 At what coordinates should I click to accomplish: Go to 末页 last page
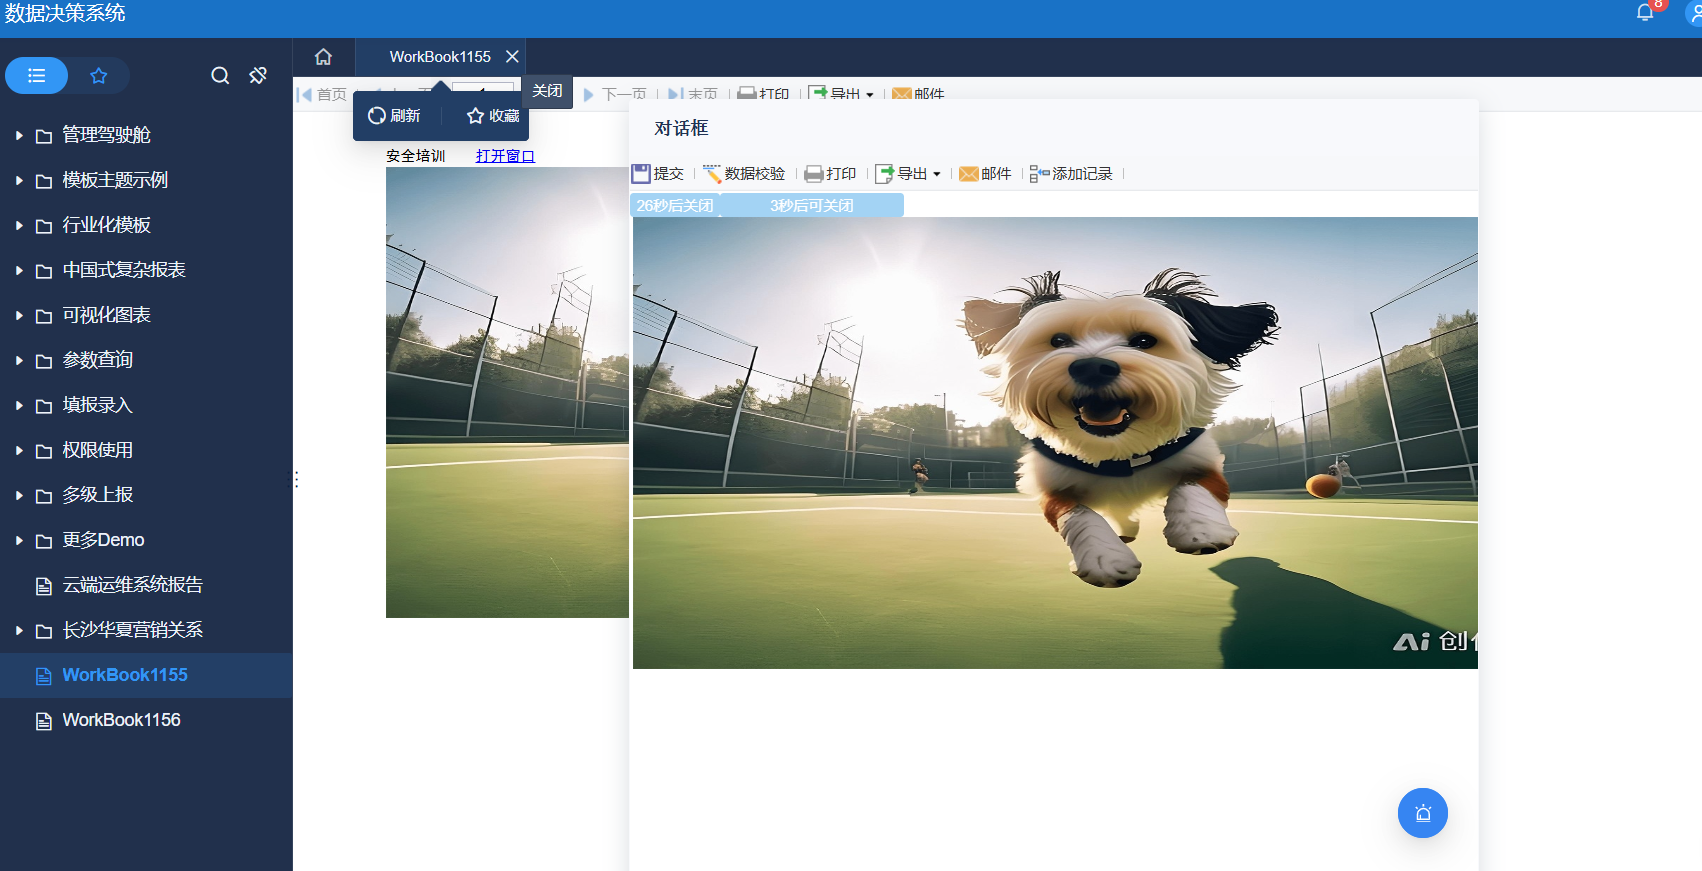pyautogui.click(x=693, y=94)
